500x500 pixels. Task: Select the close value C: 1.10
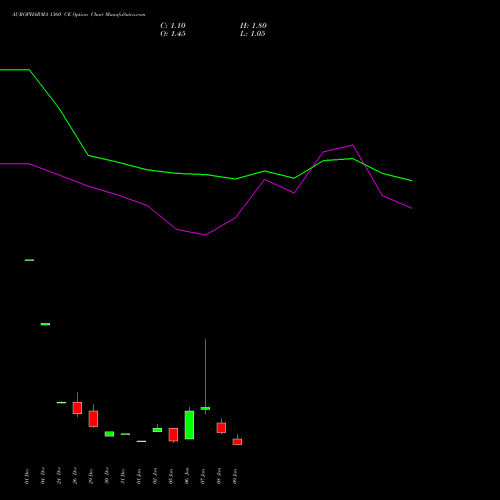[x=173, y=26]
